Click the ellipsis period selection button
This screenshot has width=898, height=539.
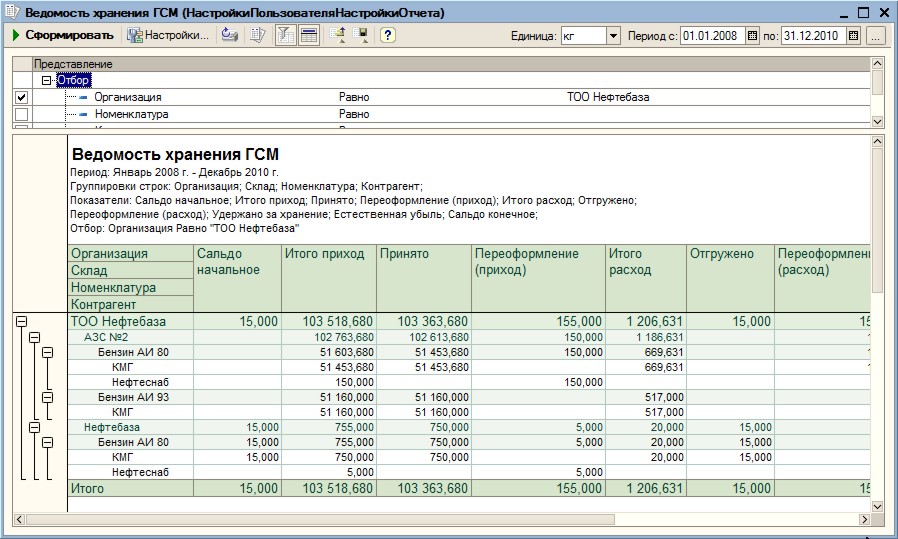[875, 36]
